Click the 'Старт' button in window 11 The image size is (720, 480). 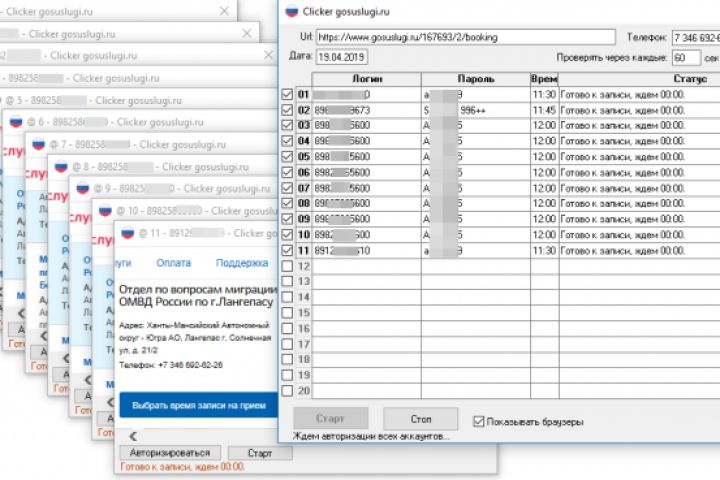pos(260,453)
